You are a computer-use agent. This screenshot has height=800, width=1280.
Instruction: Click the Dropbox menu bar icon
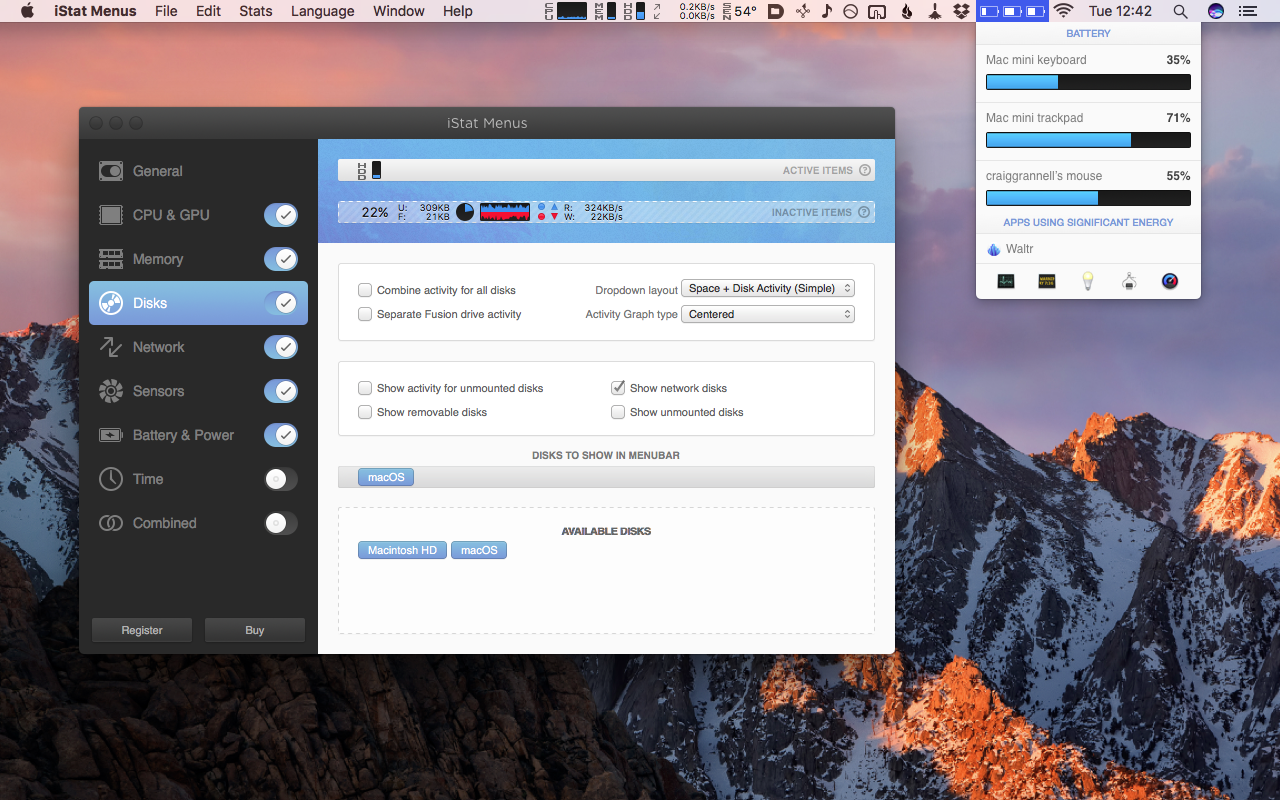click(961, 11)
